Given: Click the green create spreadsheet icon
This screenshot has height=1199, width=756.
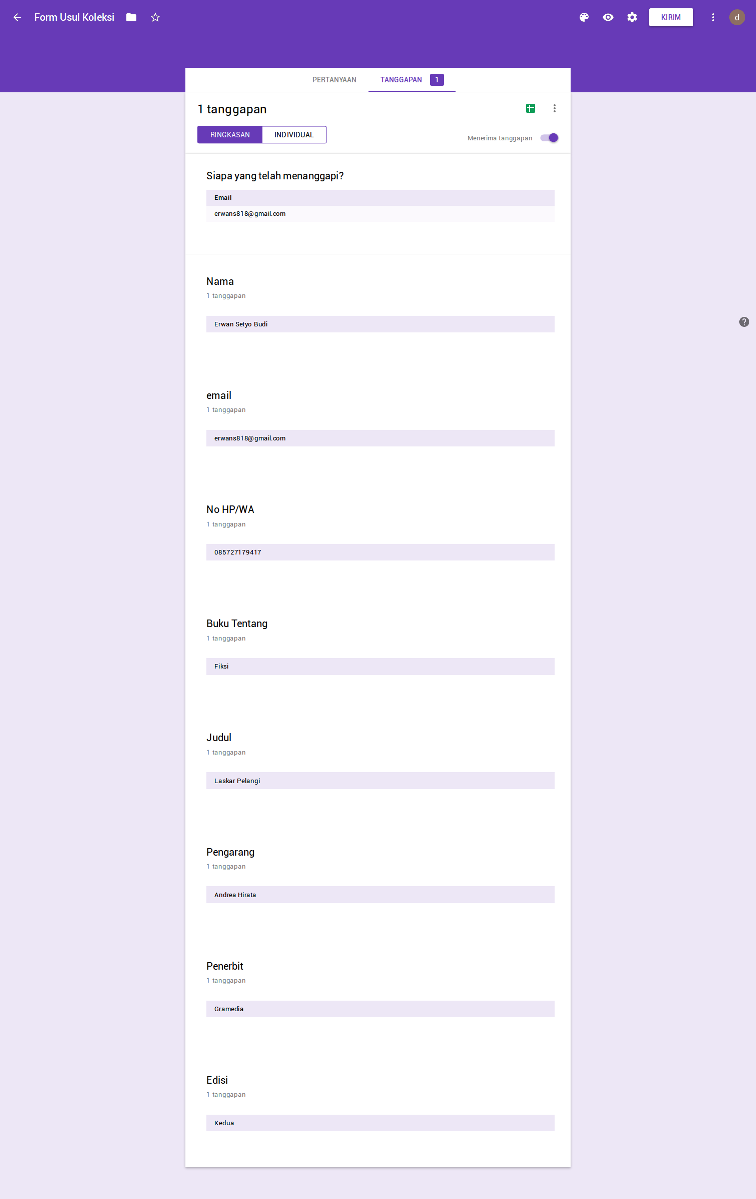Looking at the screenshot, I should point(530,108).
